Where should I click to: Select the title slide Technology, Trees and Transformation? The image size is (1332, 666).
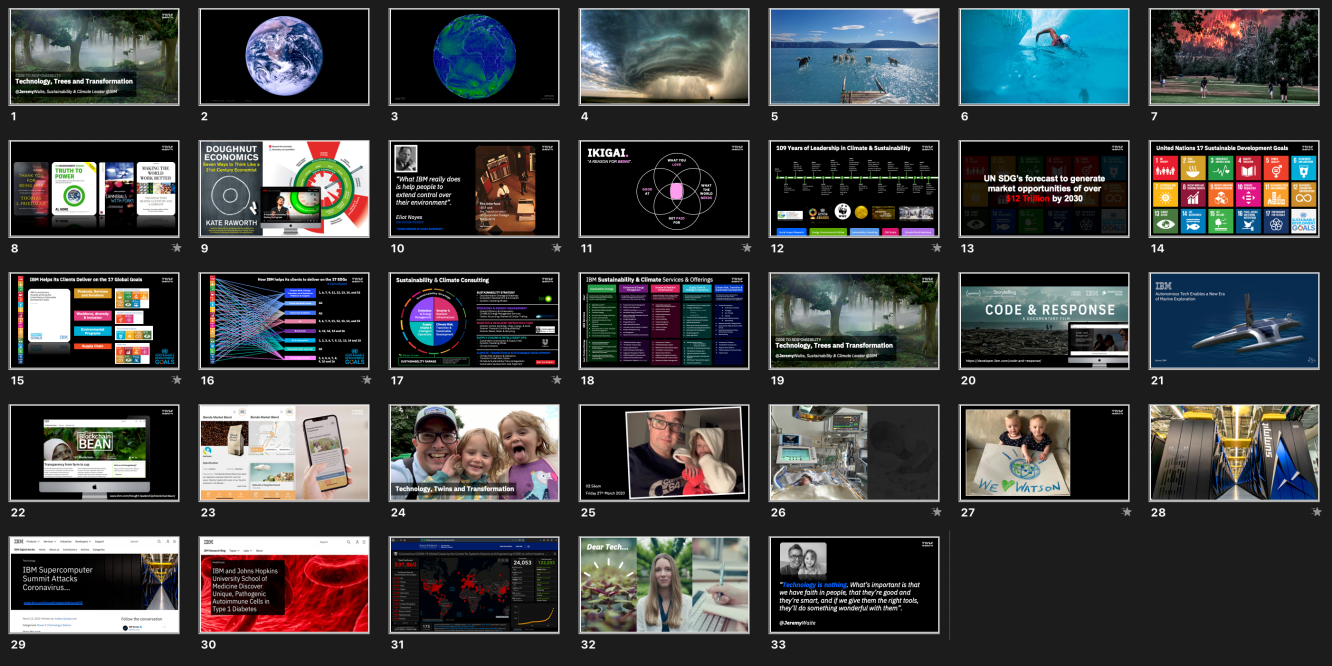coord(95,57)
